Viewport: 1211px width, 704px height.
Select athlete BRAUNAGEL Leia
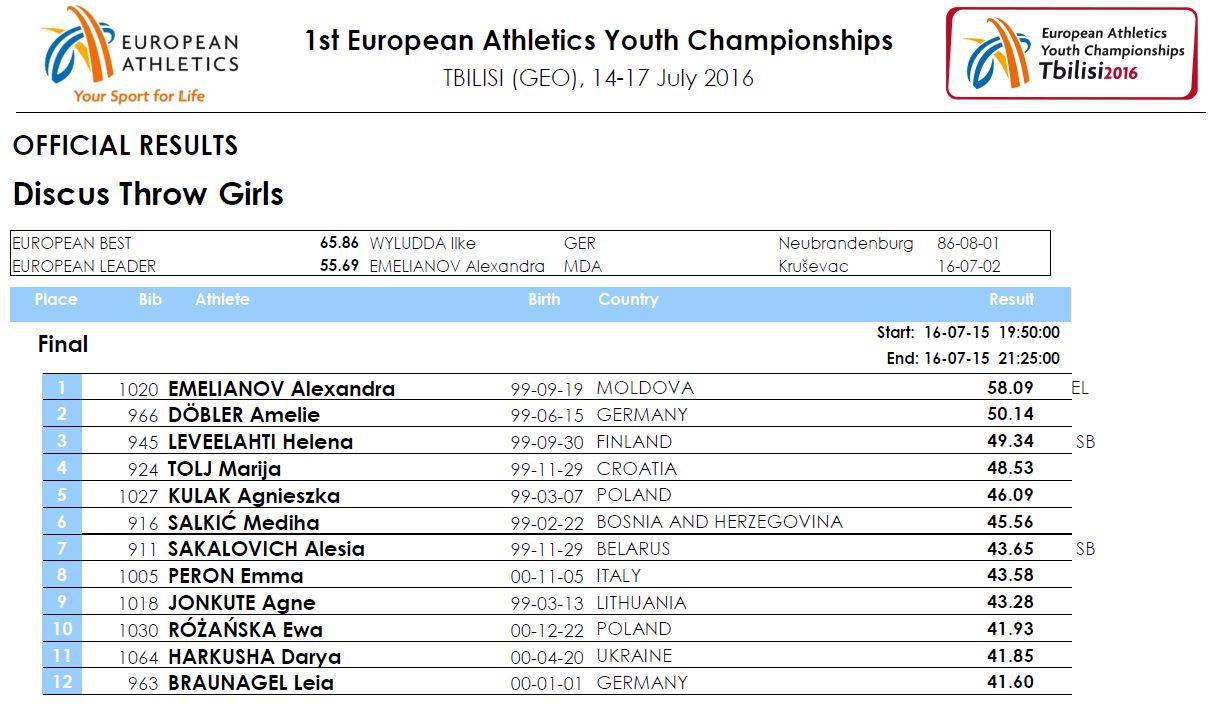tap(250, 683)
